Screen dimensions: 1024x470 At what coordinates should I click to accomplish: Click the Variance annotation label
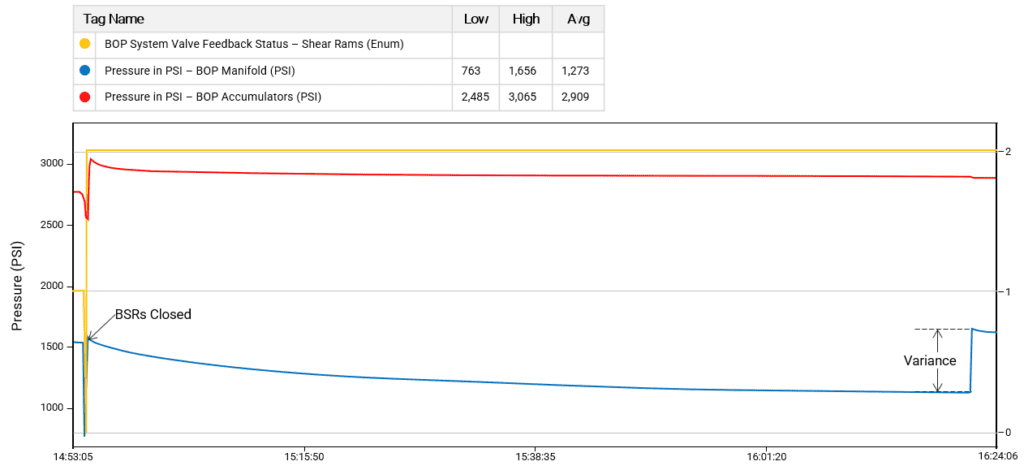click(929, 361)
